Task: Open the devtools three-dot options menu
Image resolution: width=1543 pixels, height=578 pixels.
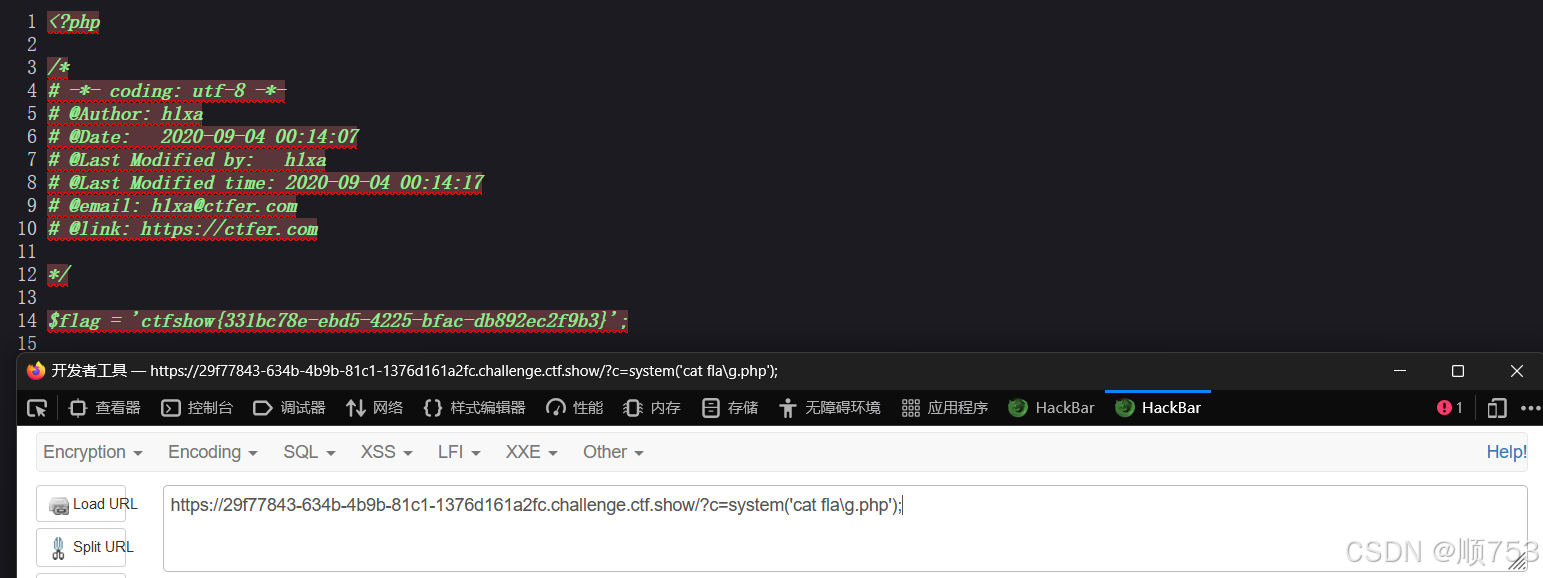Action: [1530, 407]
